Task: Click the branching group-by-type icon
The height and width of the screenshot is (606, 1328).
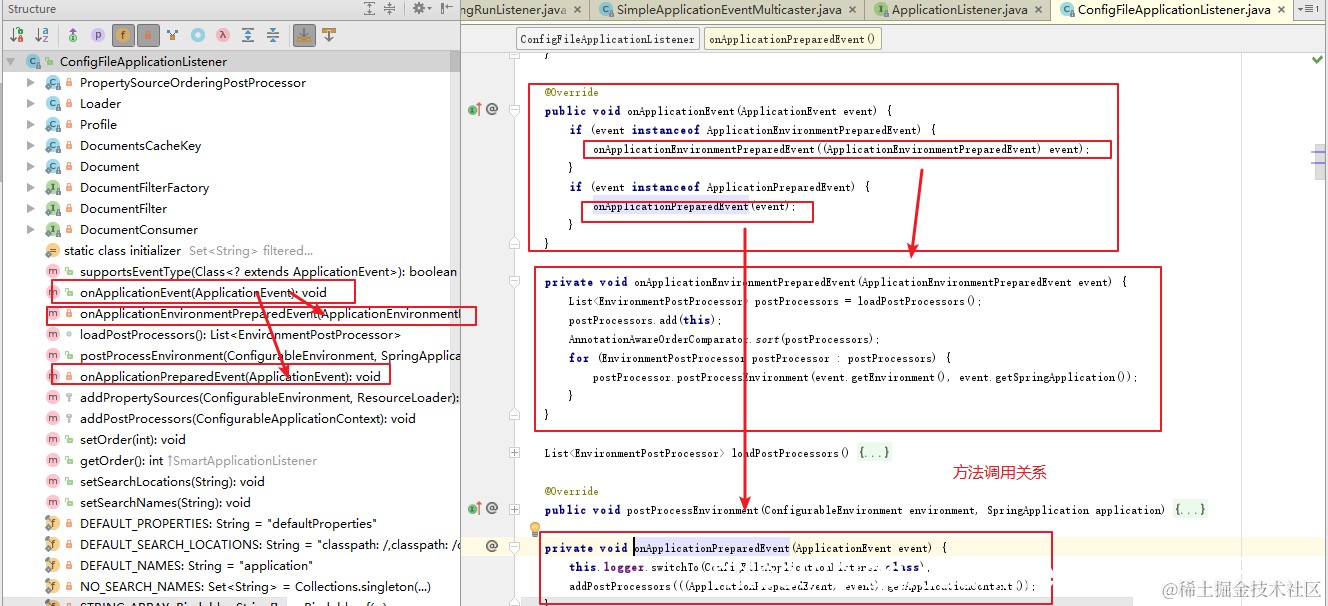Action: tap(173, 35)
